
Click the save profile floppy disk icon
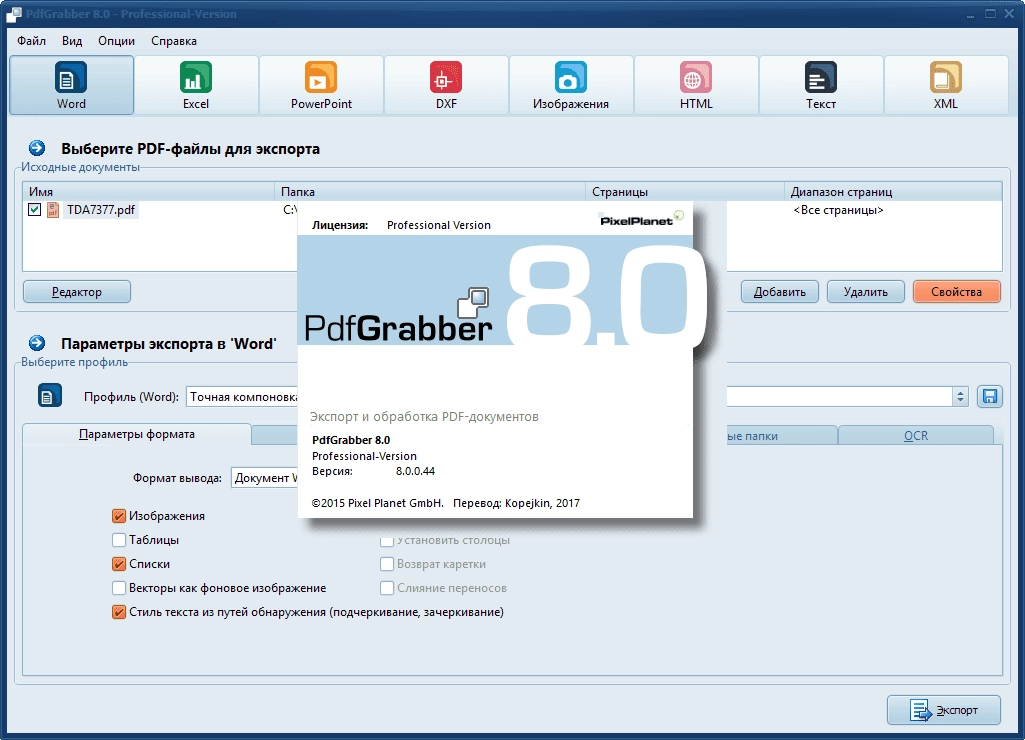pos(990,396)
